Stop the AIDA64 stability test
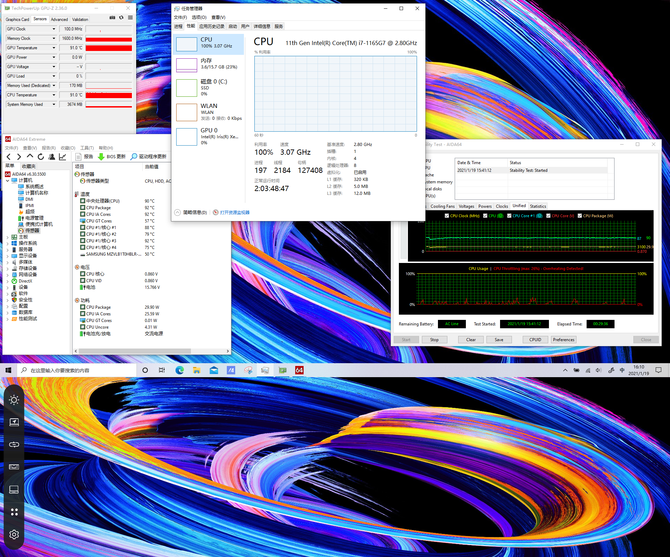The height and width of the screenshot is (557, 670). pos(434,340)
